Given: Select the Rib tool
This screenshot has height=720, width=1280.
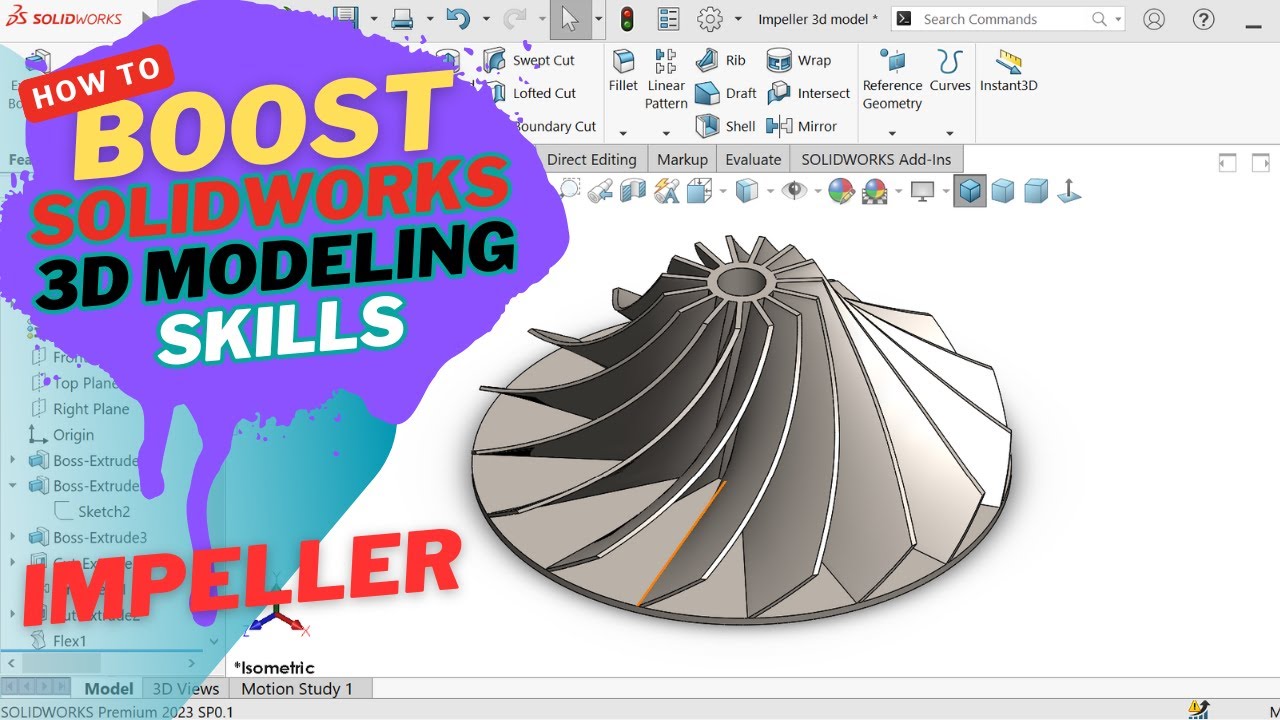Looking at the screenshot, I should click(x=721, y=60).
